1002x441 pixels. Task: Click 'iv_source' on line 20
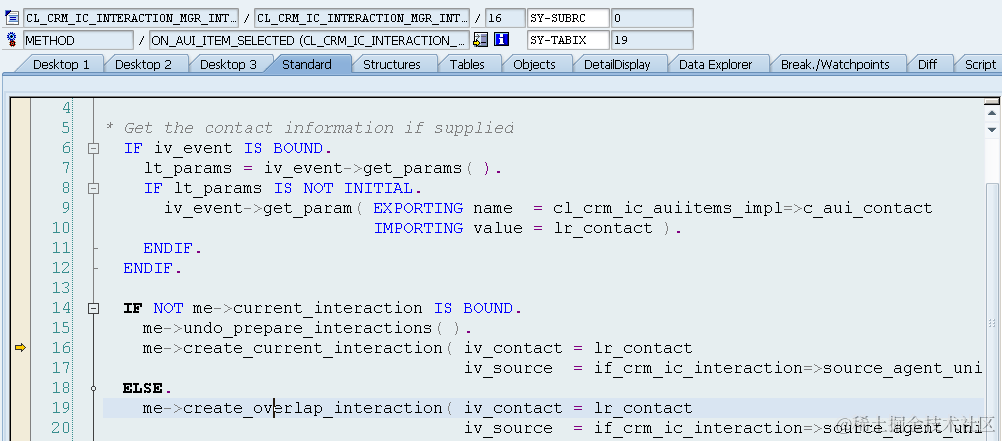509,428
